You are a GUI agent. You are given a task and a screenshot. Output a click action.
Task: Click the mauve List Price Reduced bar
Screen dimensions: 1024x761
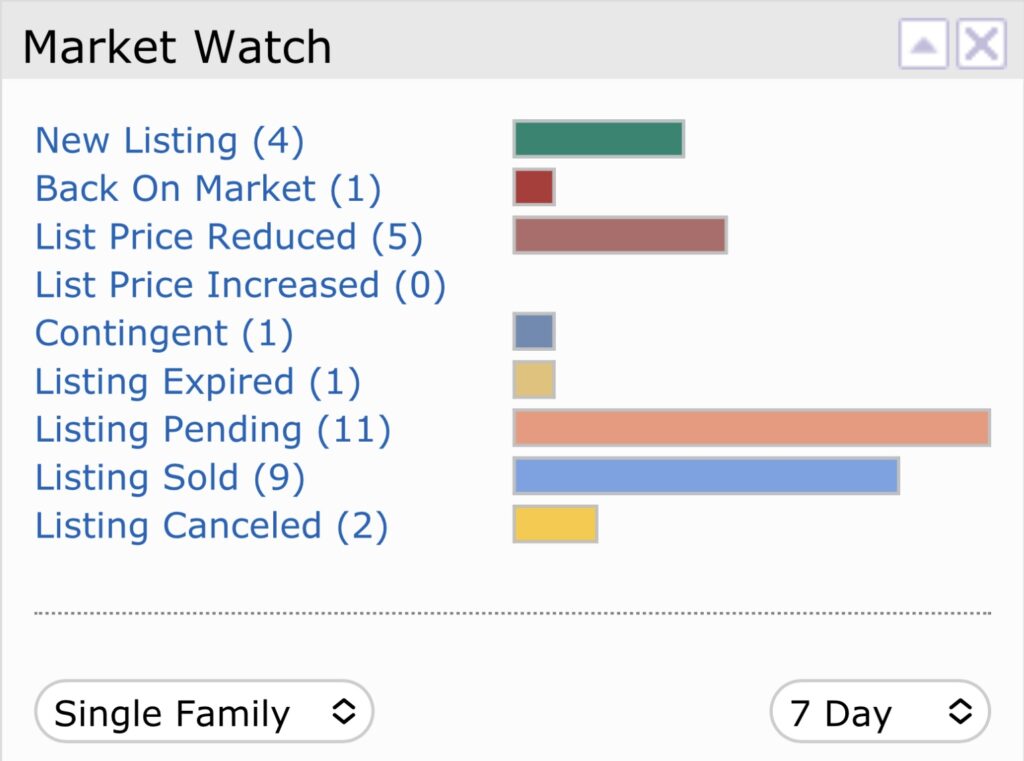pos(620,235)
